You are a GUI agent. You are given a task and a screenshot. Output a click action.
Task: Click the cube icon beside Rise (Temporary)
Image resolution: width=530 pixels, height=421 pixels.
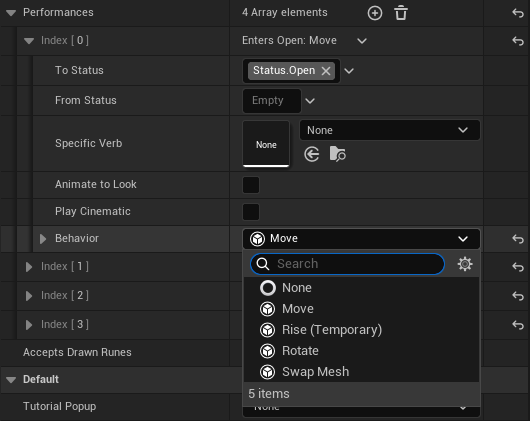pyautogui.click(x=267, y=330)
